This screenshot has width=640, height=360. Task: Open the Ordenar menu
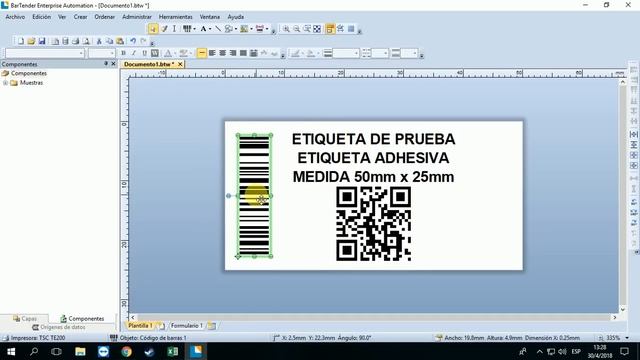(104, 17)
